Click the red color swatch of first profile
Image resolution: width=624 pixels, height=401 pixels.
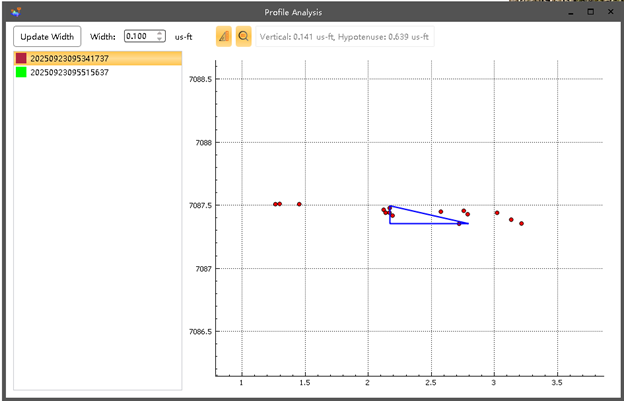21,59
